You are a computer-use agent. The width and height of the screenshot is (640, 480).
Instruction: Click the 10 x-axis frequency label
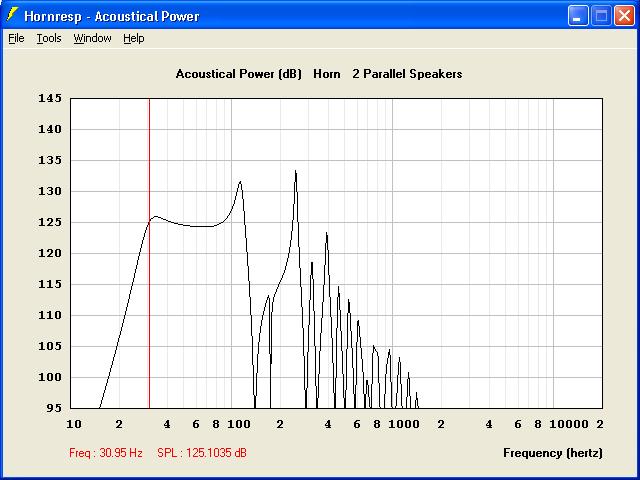tap(73, 424)
